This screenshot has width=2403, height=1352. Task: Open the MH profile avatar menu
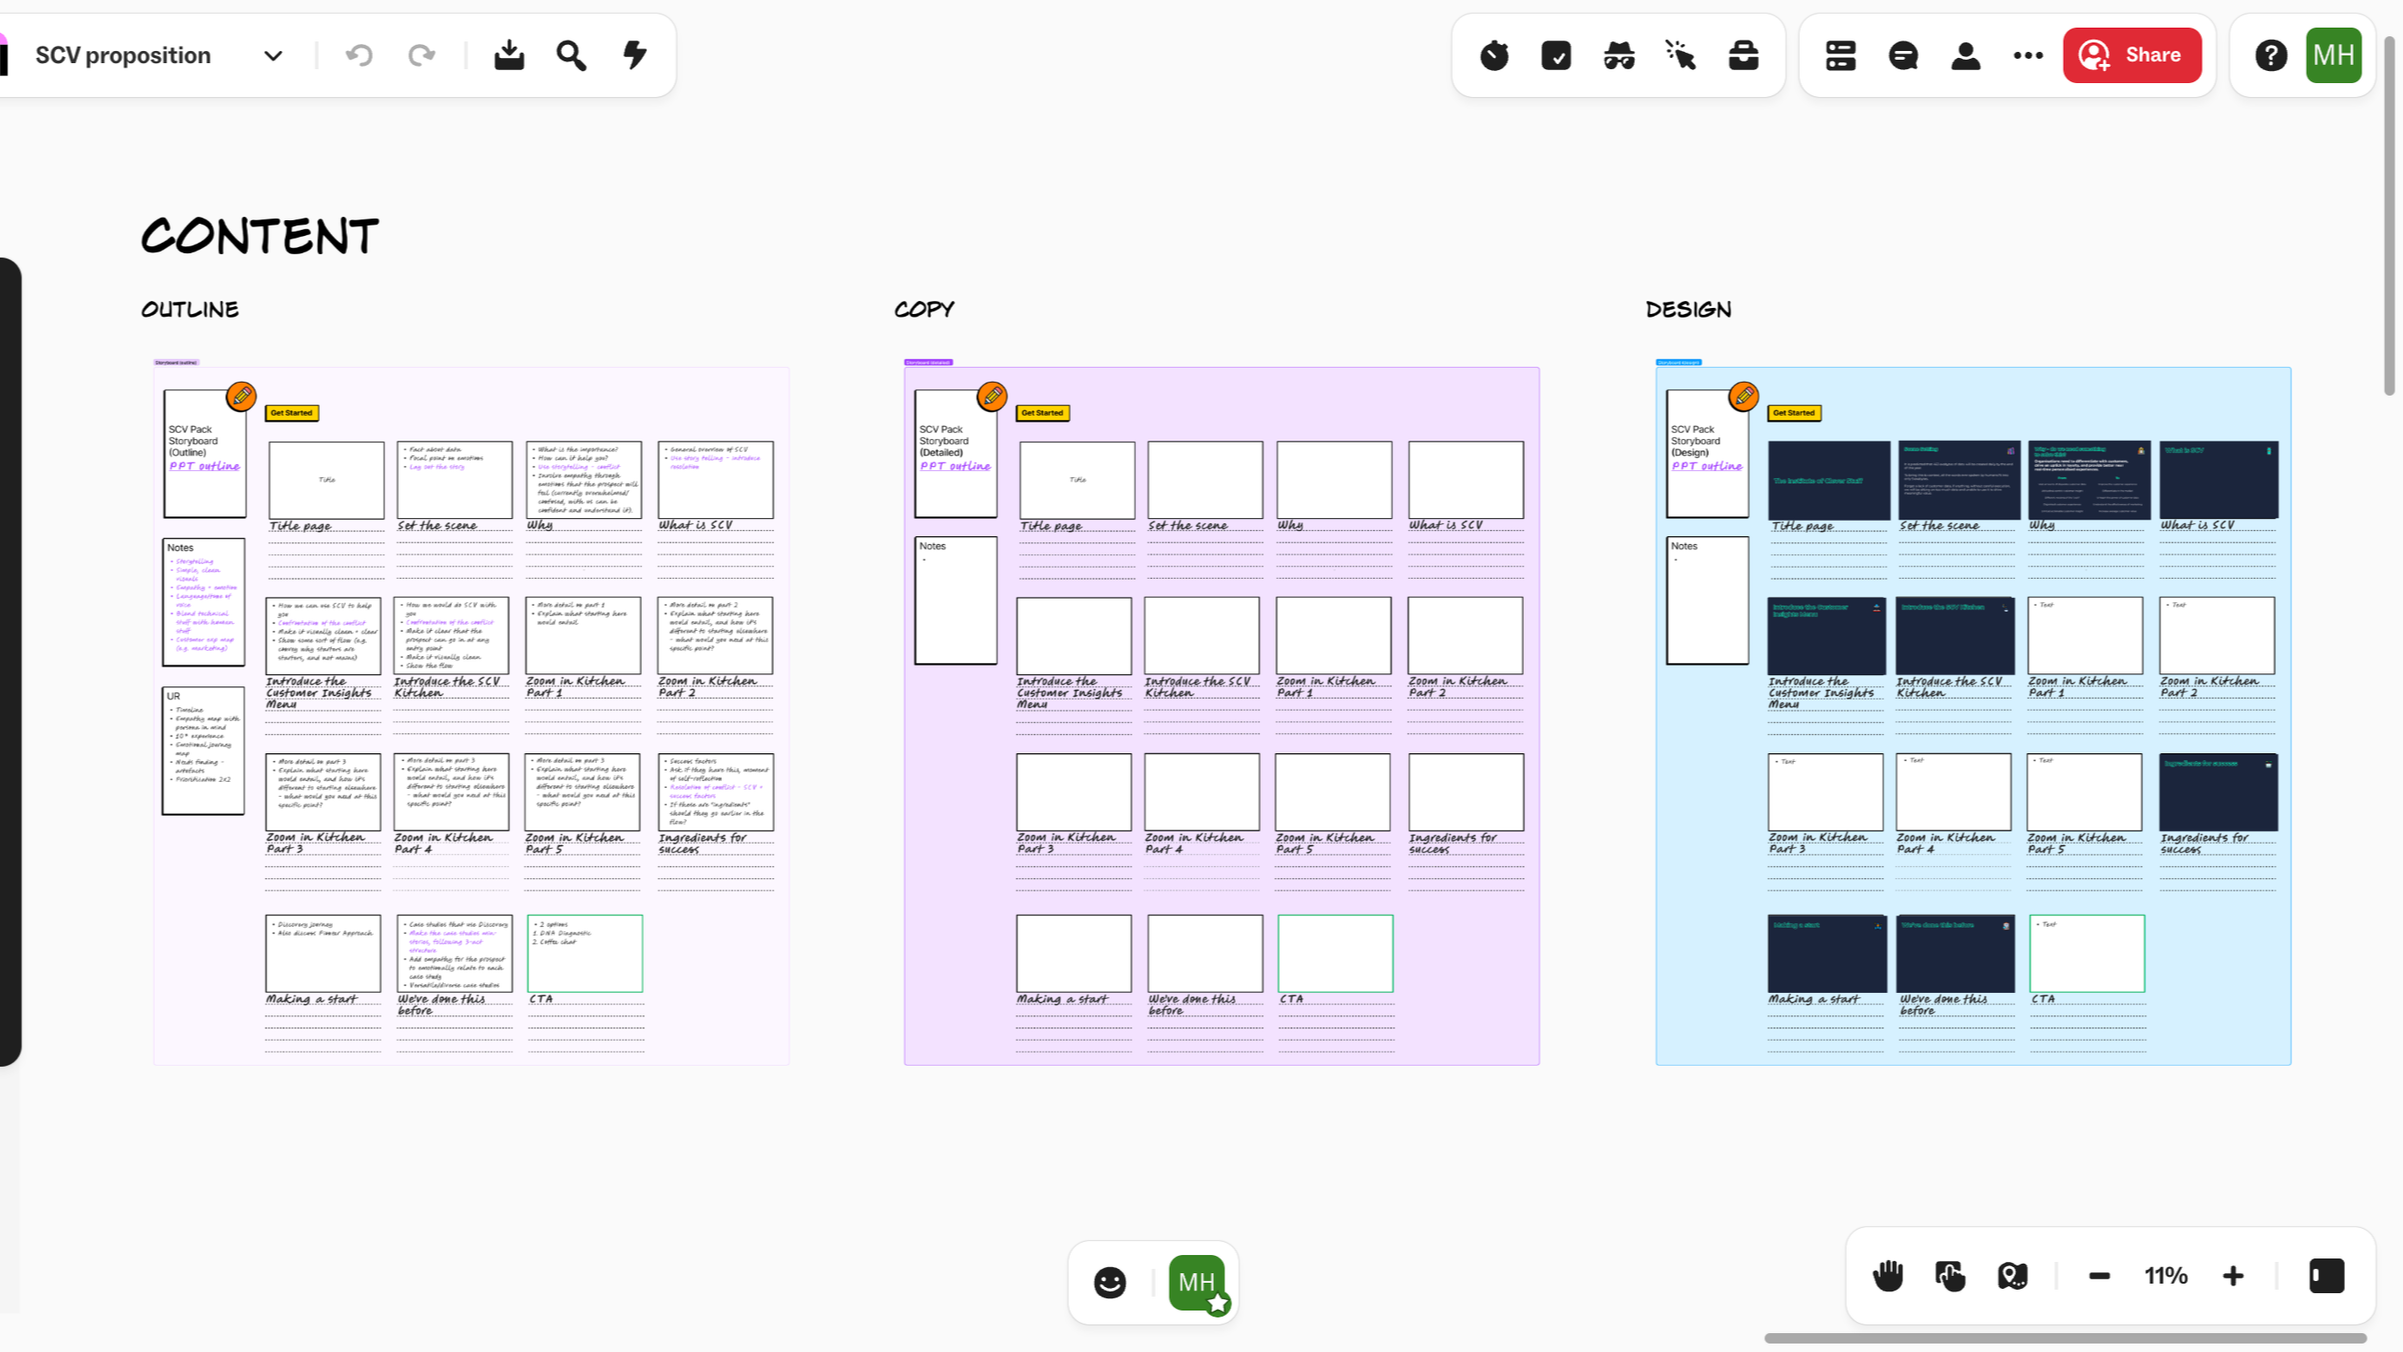coord(2334,55)
